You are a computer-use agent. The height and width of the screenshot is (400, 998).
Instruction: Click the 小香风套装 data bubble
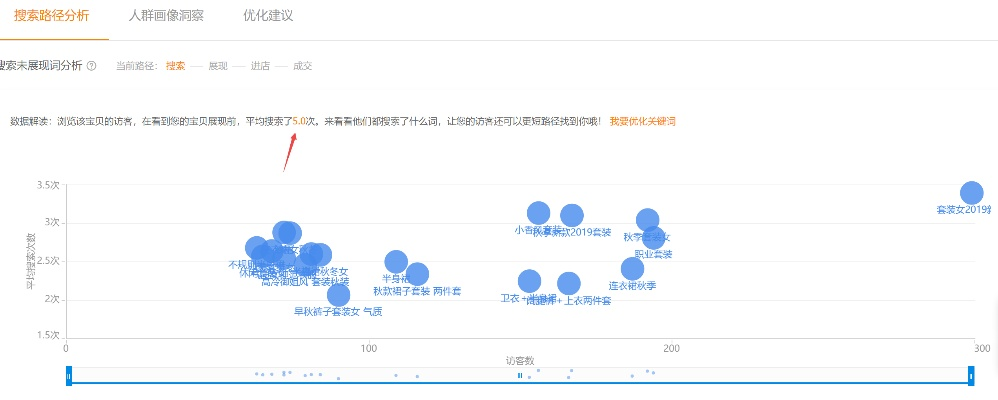[x=538, y=212]
